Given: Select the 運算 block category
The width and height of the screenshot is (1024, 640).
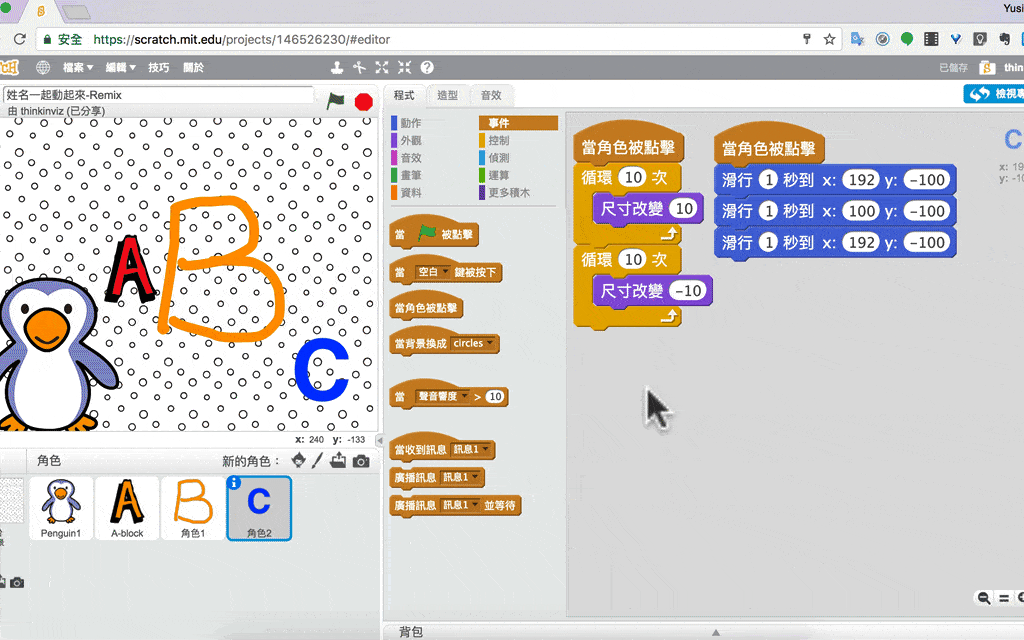Looking at the screenshot, I should [499, 175].
